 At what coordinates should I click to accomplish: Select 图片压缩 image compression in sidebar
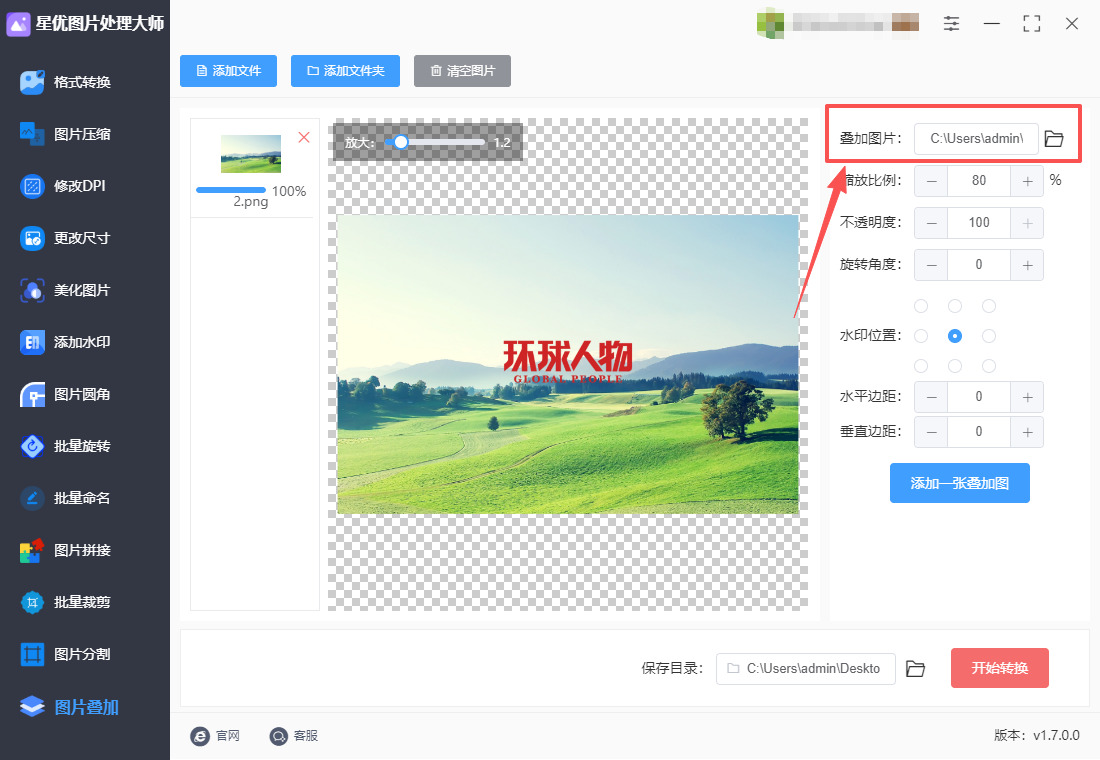(66, 134)
